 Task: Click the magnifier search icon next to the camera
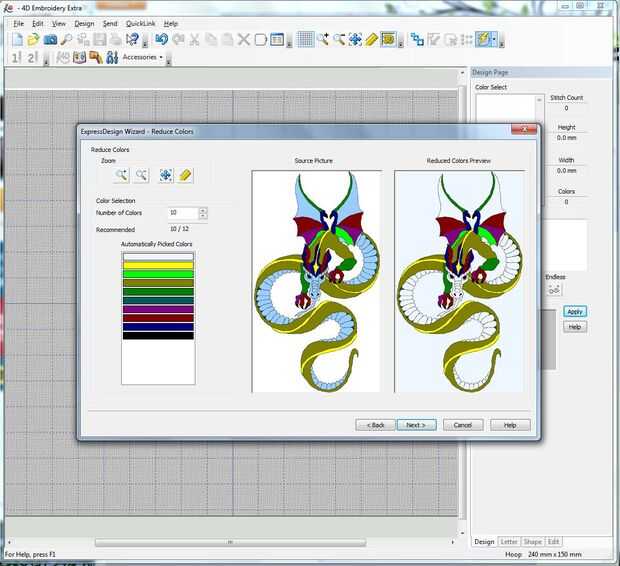click(x=66, y=39)
